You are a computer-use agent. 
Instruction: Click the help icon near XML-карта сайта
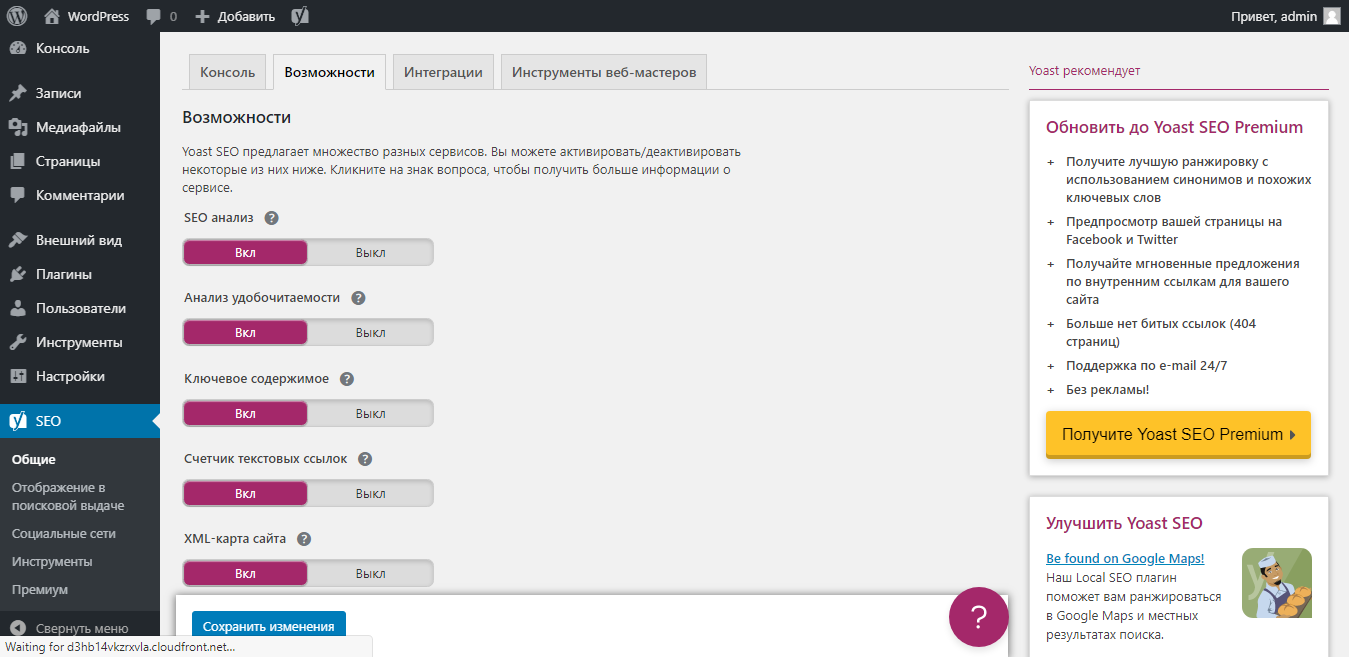[x=306, y=538]
